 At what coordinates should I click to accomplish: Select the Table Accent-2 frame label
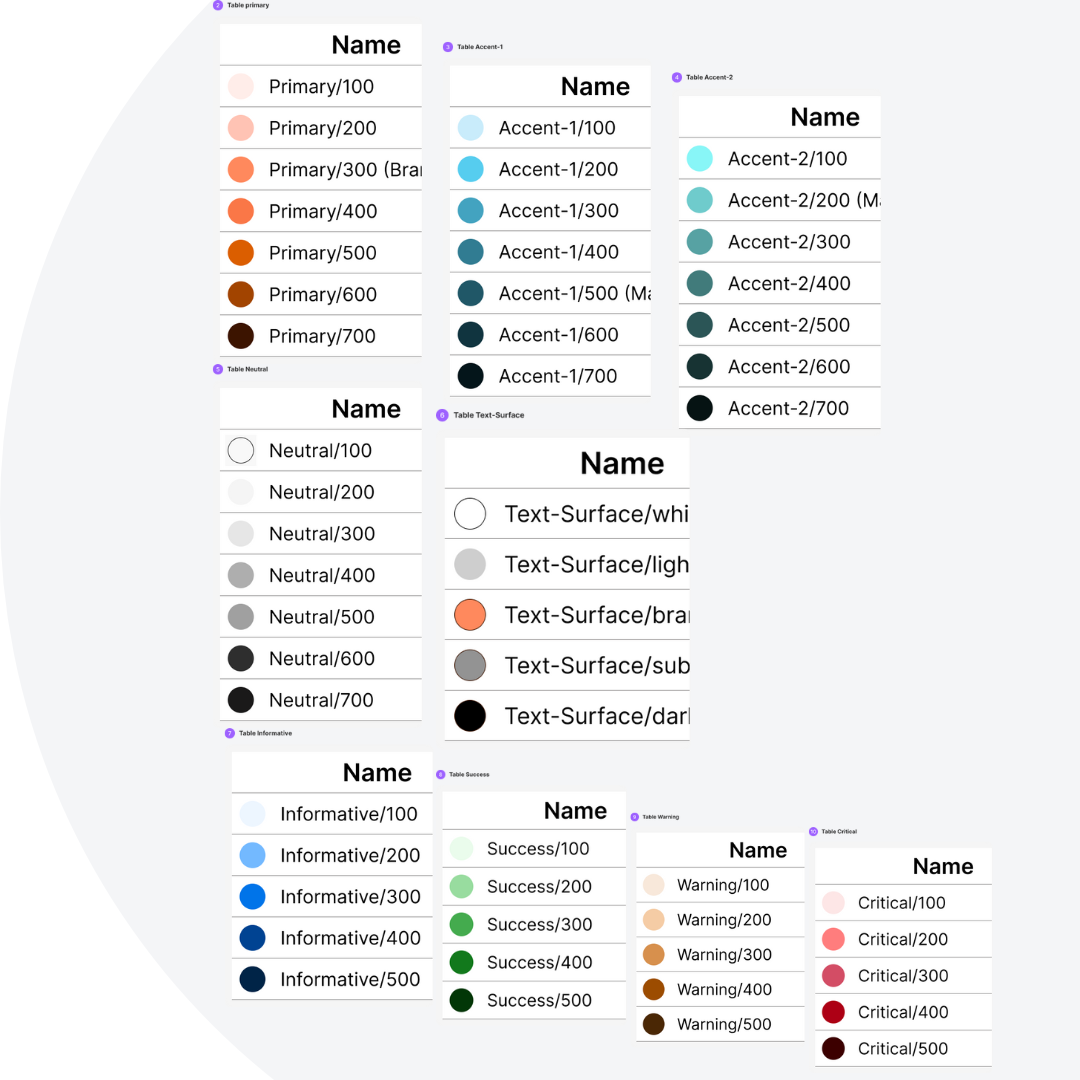click(x=709, y=77)
